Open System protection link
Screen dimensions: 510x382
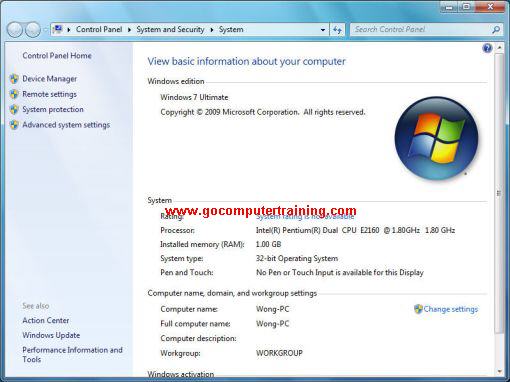click(53, 109)
